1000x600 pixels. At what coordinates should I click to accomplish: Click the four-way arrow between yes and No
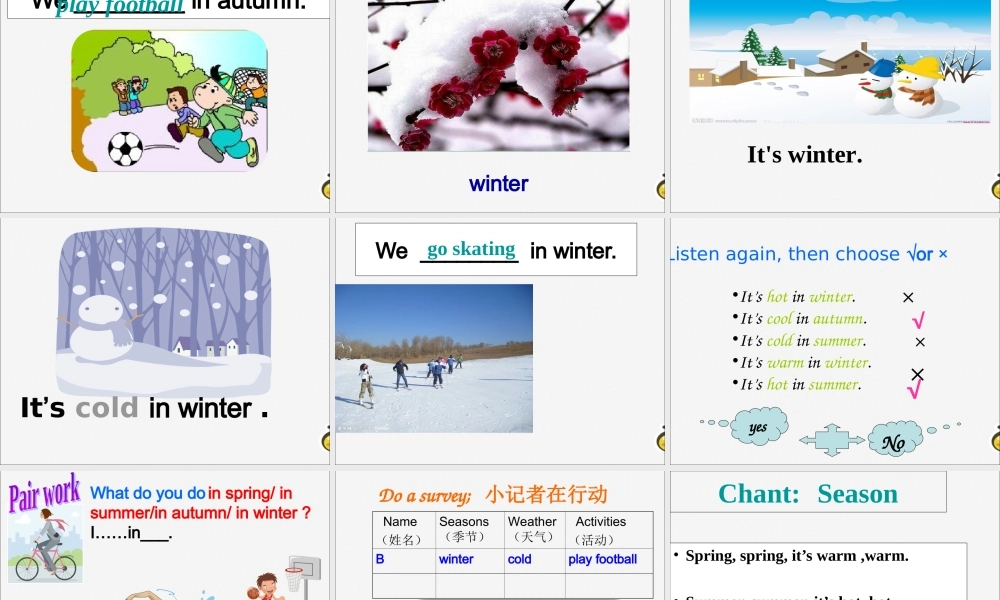pos(831,440)
